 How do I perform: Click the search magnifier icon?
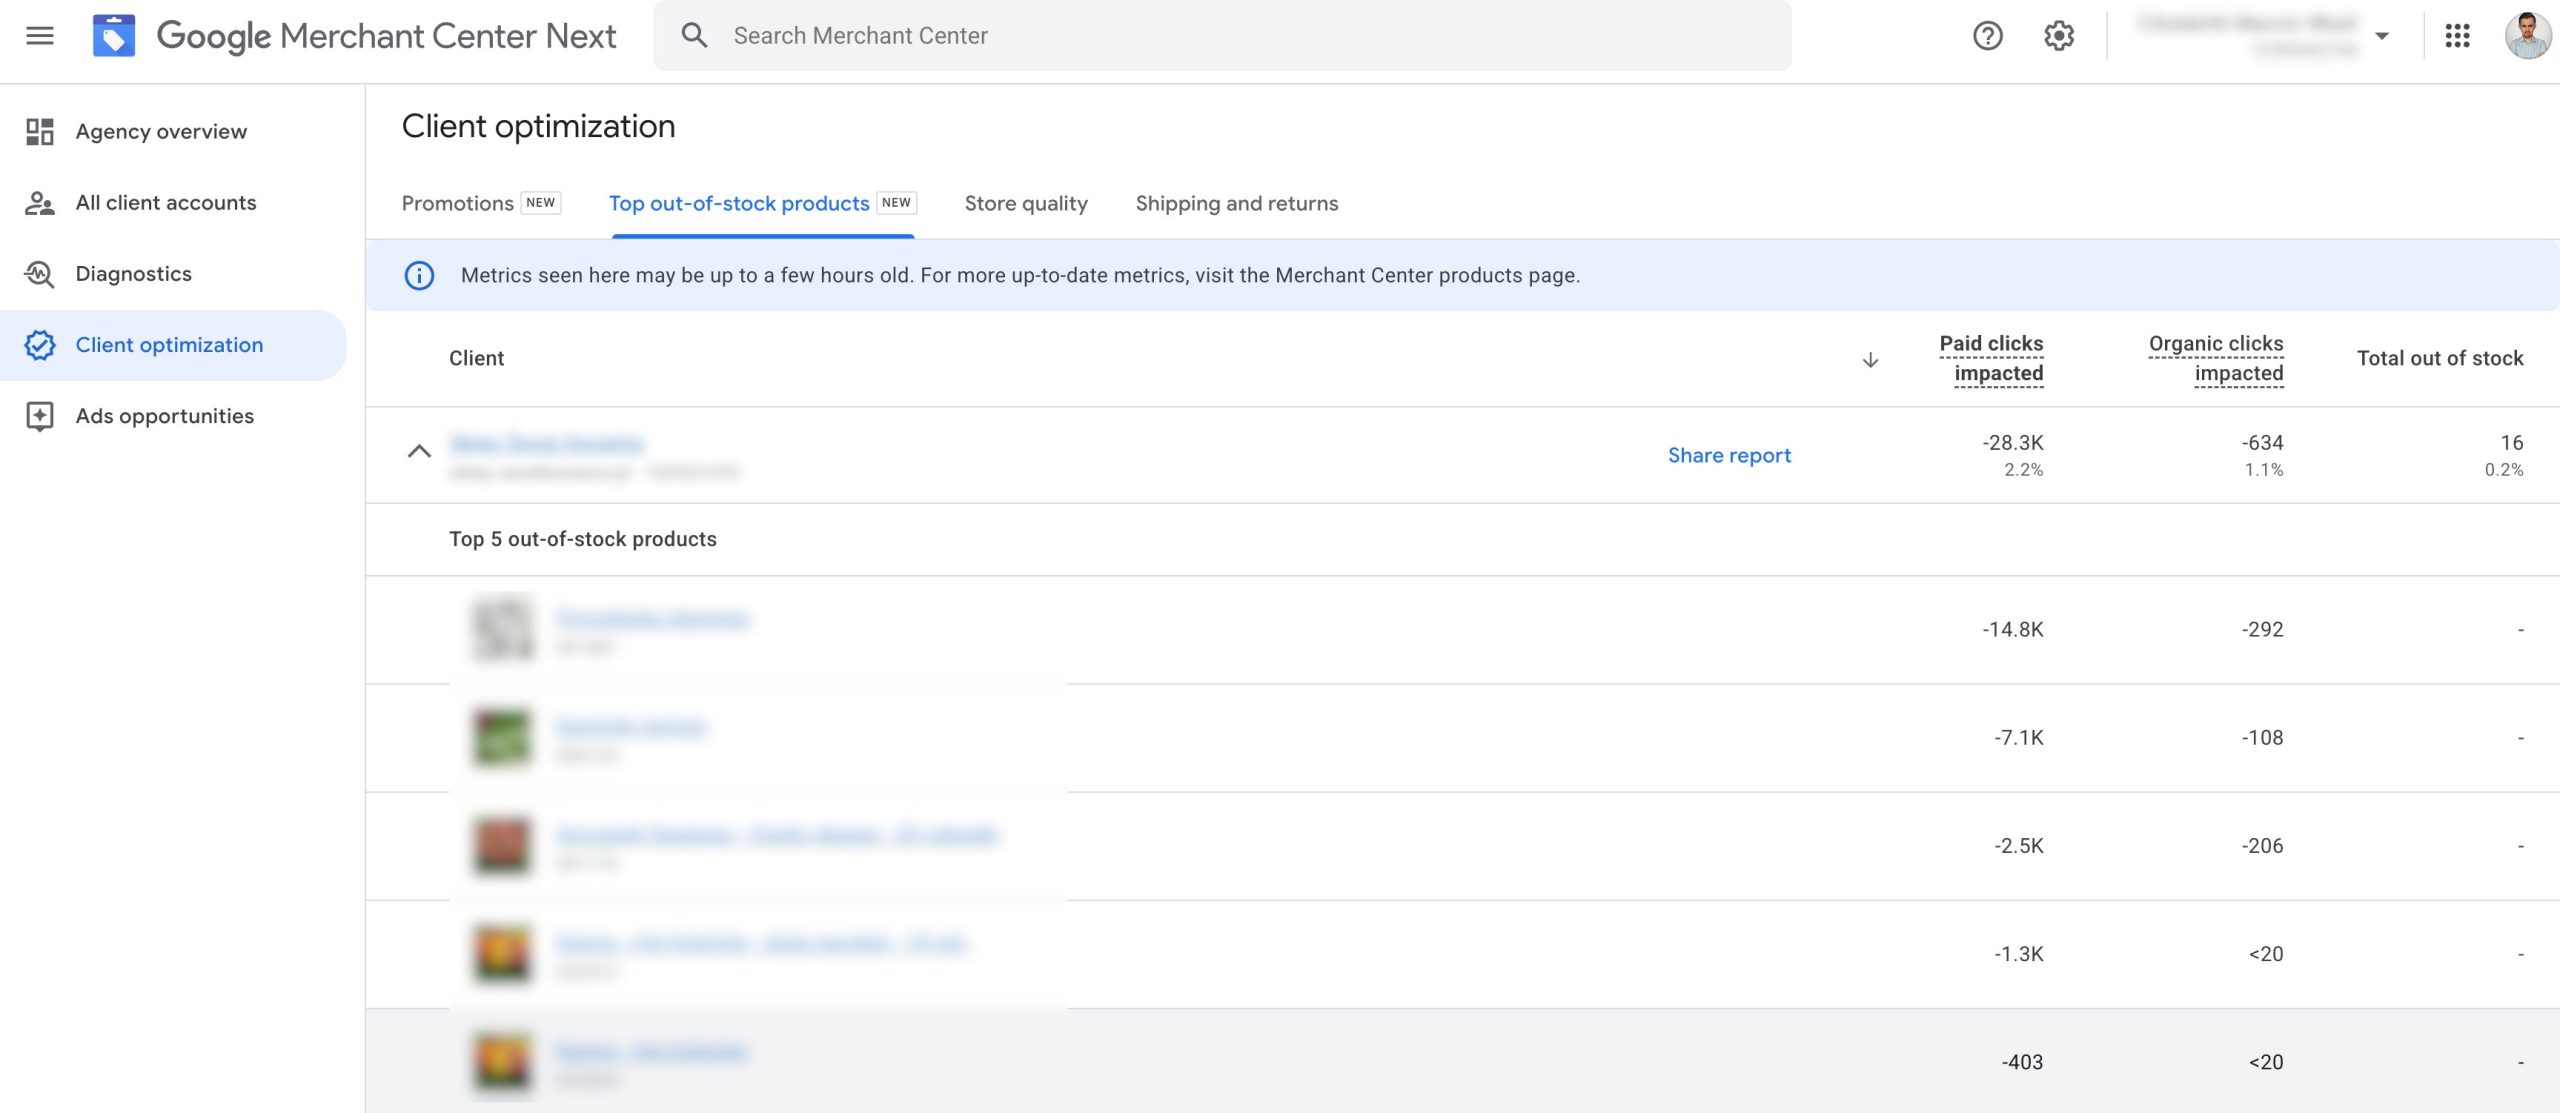tap(694, 36)
